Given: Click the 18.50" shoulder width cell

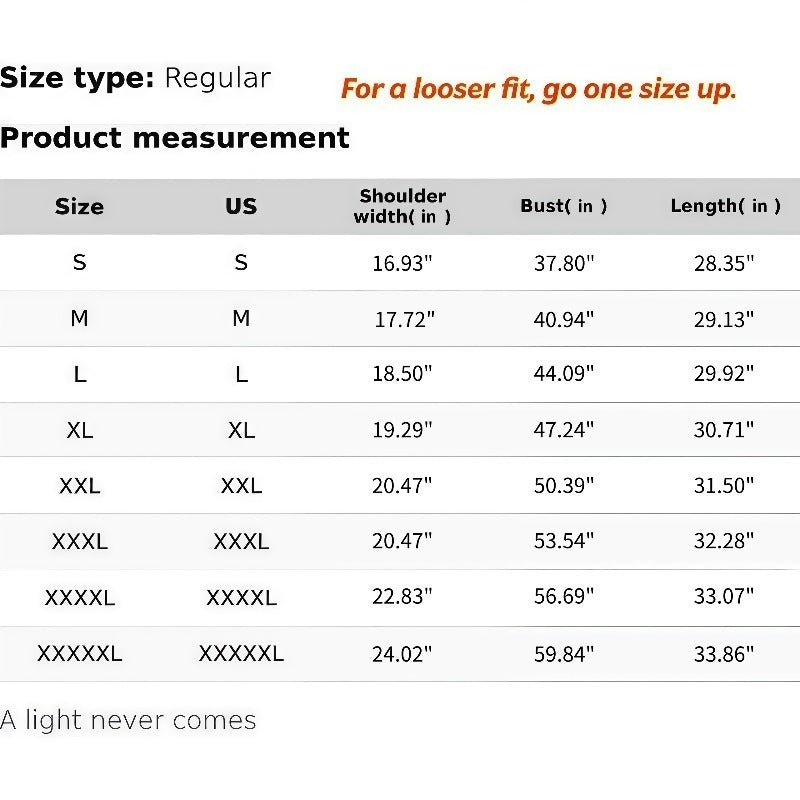Looking at the screenshot, I should tap(402, 374).
